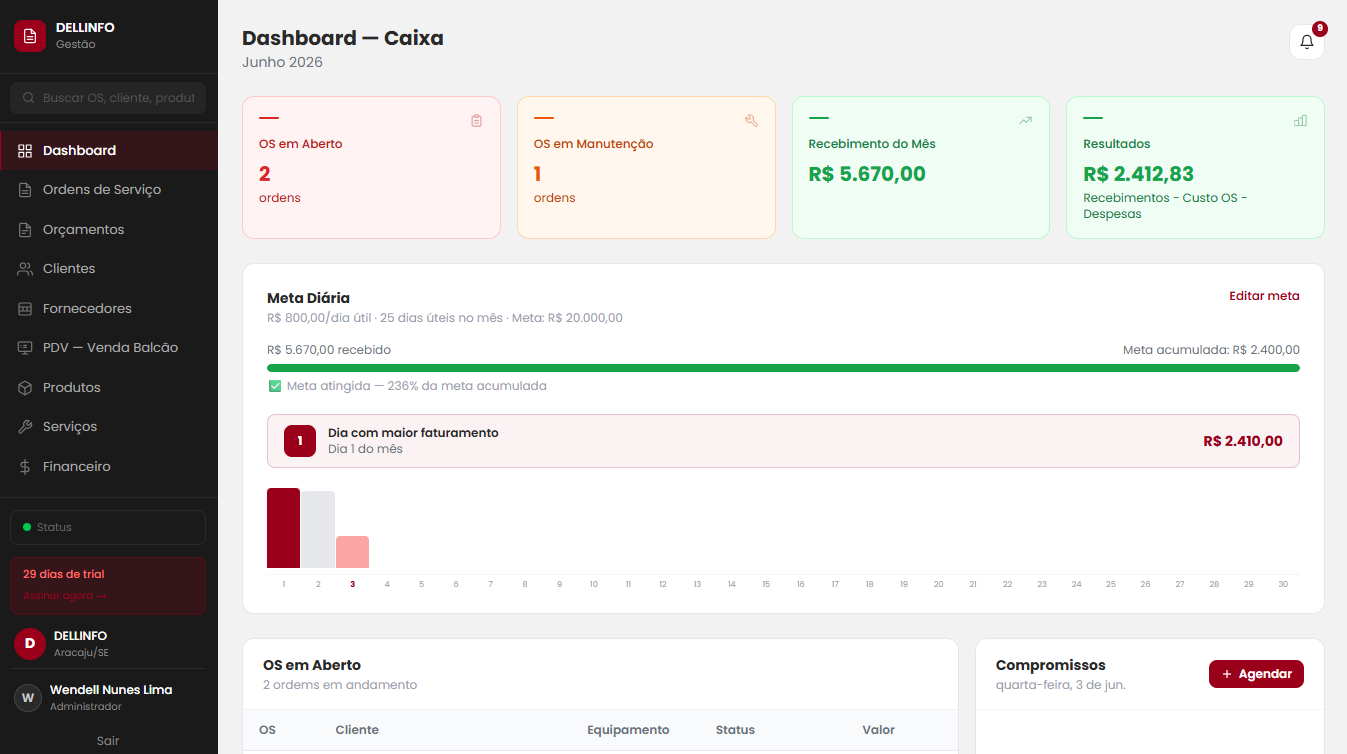The height and width of the screenshot is (754, 1347).
Task: Click the PDV monitor icon
Action: pyautogui.click(x=25, y=348)
